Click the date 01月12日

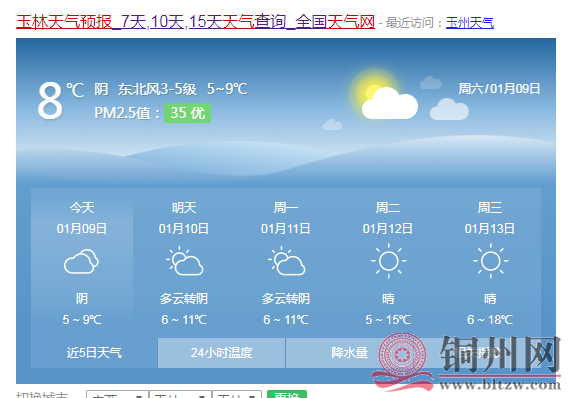[388, 229]
